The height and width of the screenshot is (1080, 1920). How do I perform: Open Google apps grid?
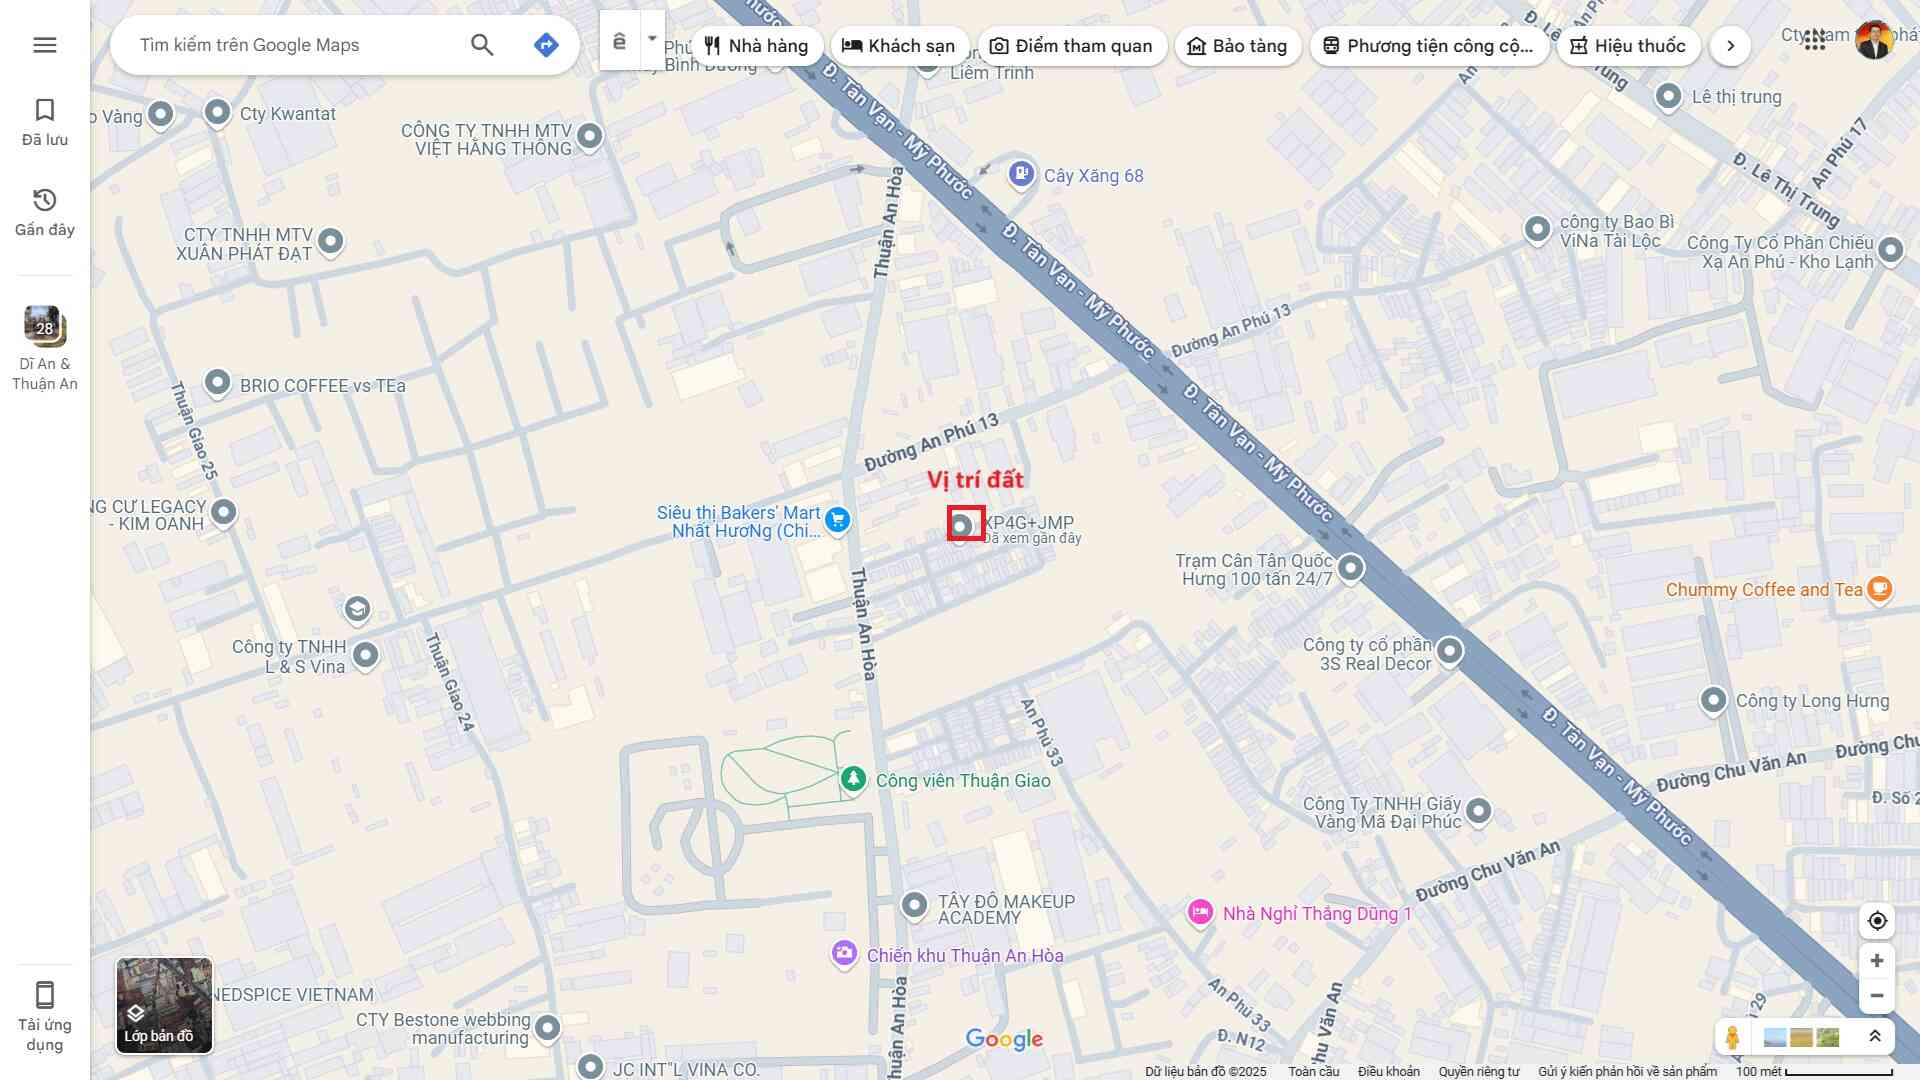1815,42
